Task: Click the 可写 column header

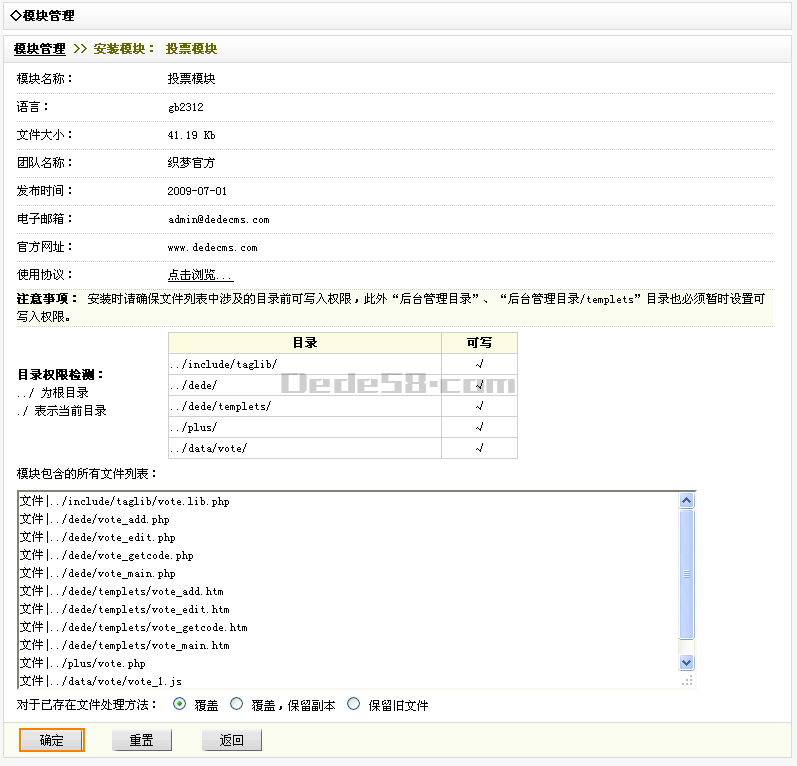Action: pyautogui.click(x=479, y=343)
